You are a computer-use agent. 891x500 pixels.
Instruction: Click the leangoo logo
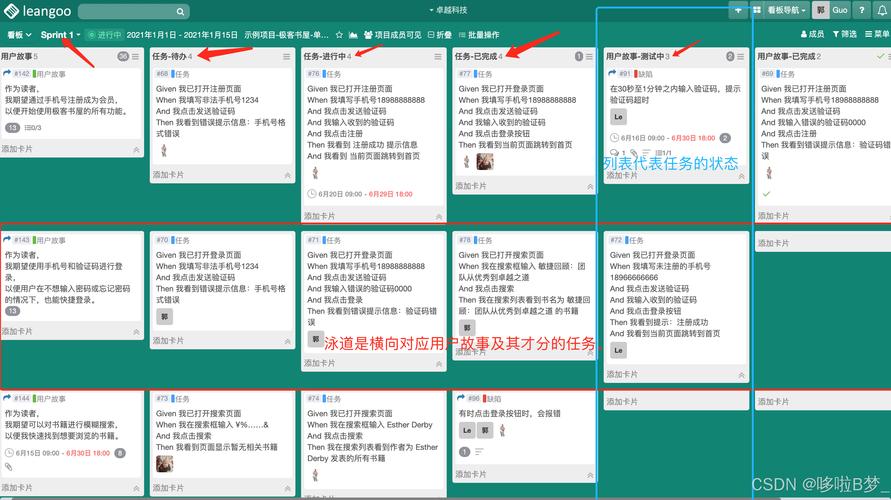point(38,11)
